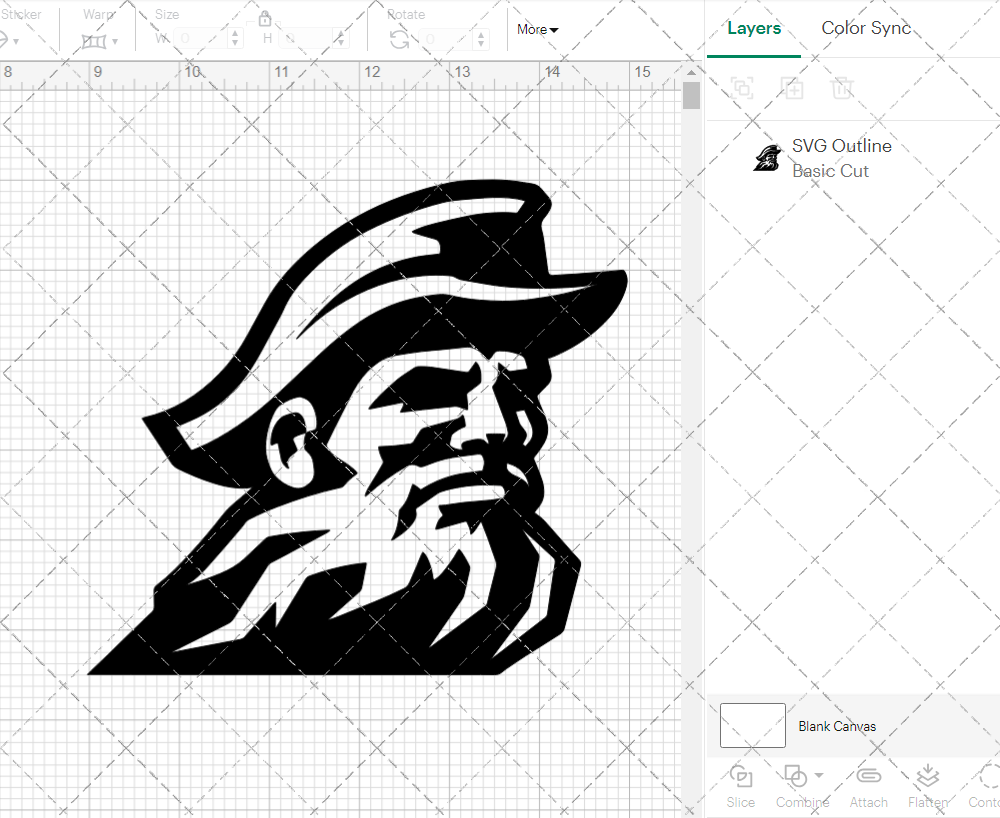The height and width of the screenshot is (818, 1000).
Task: Open Basic Cut operation for SVG Outline
Action: point(830,171)
